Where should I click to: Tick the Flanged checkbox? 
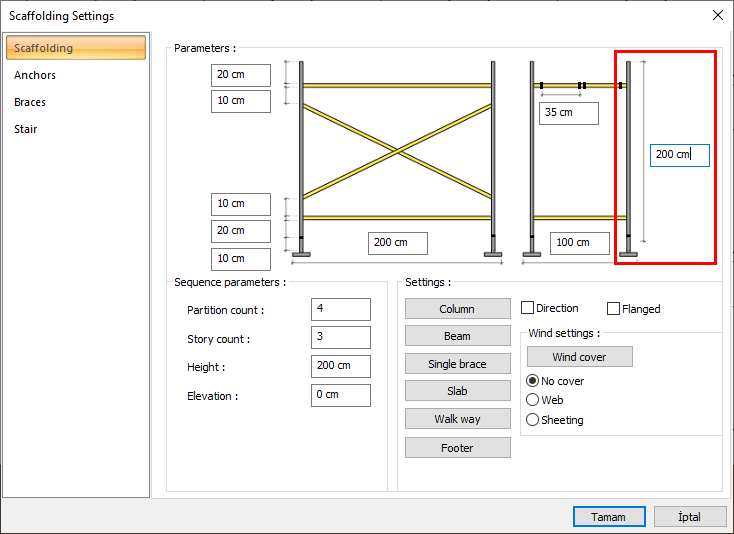coord(614,309)
